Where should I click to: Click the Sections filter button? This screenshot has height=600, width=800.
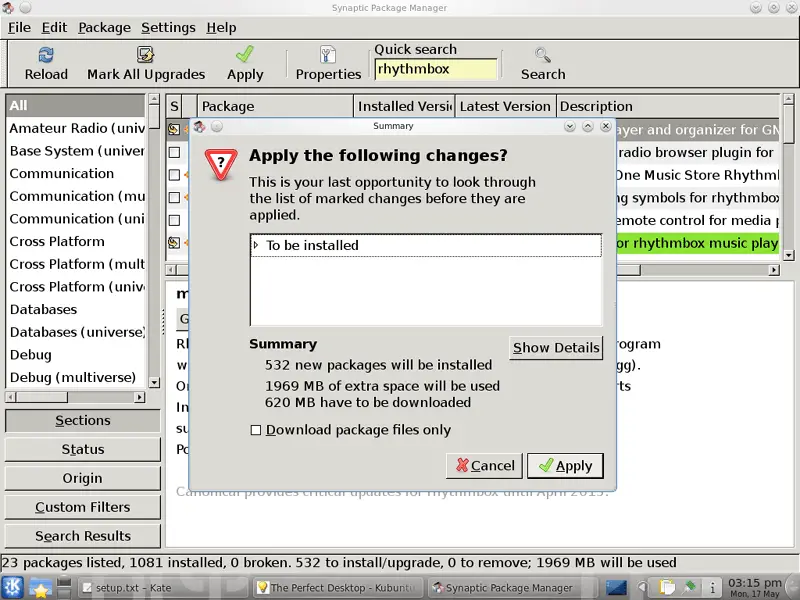pos(83,420)
